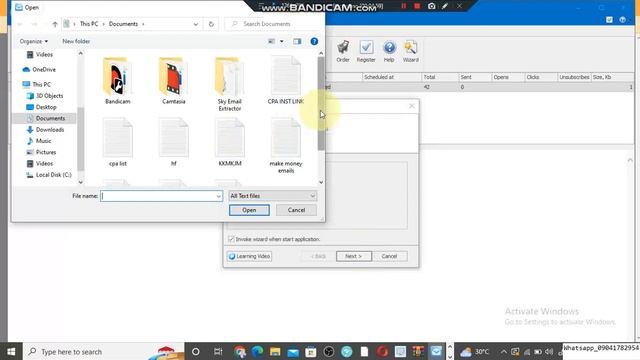Expand the address bar history dropdown
Image resolution: width=640 pixels, height=360 pixels.
pyautogui.click(x=196, y=24)
